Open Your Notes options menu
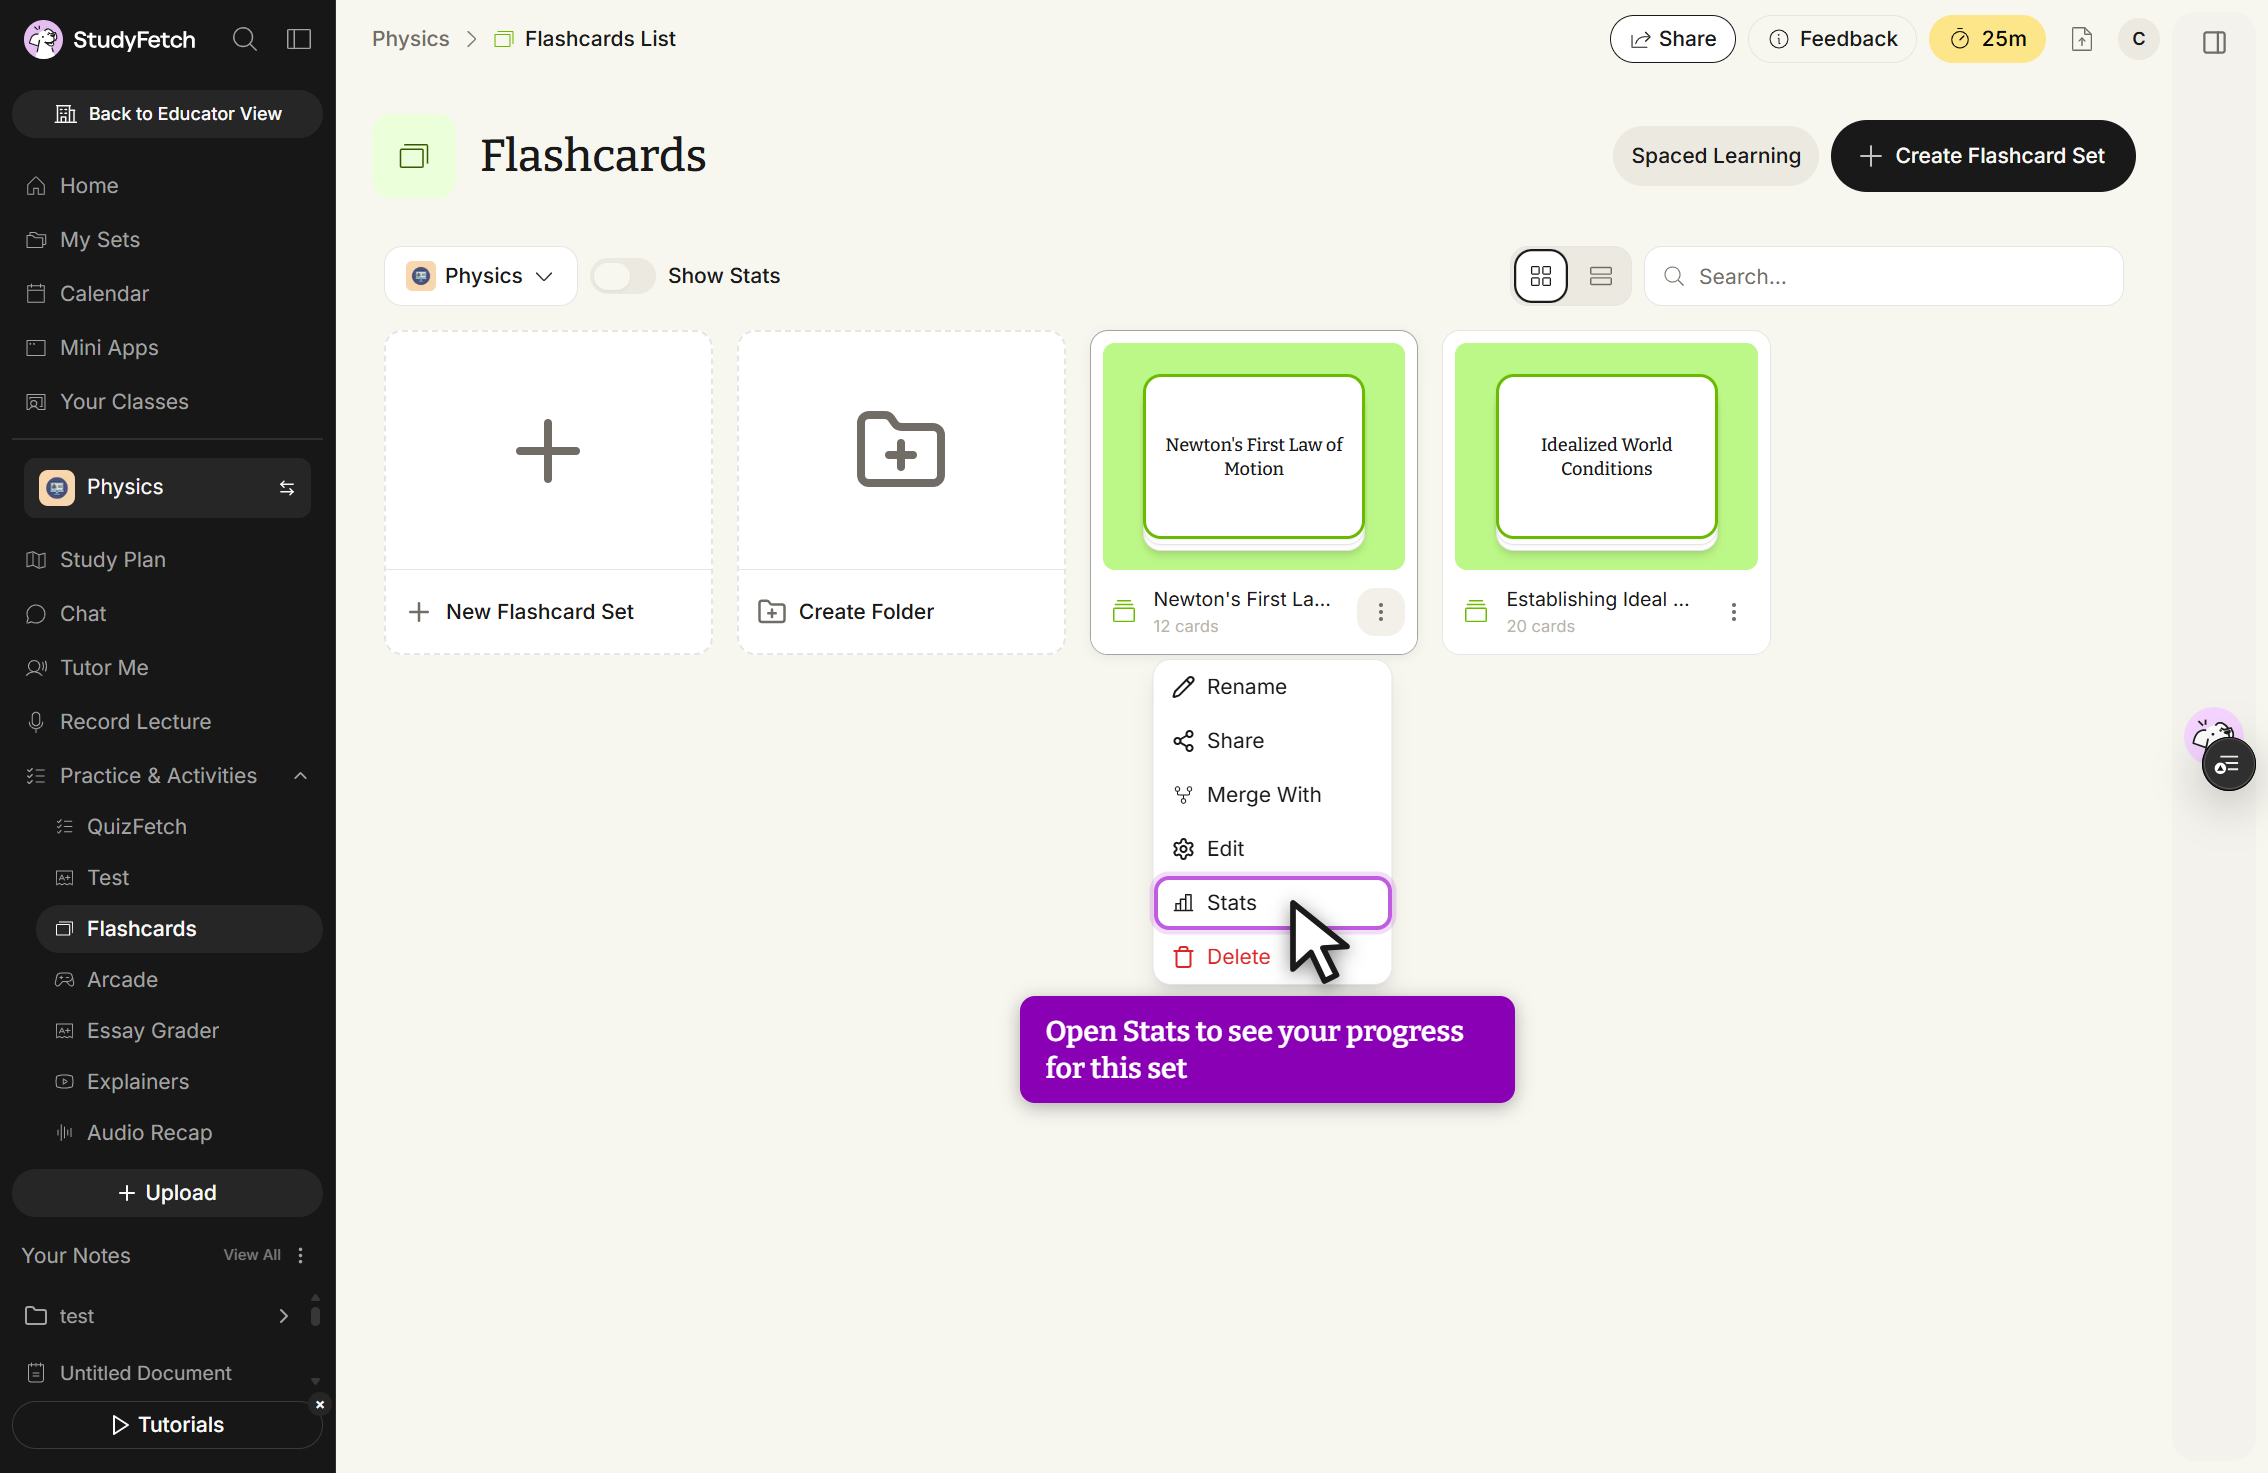Image resolution: width=2268 pixels, height=1473 pixels. pos(301,1255)
